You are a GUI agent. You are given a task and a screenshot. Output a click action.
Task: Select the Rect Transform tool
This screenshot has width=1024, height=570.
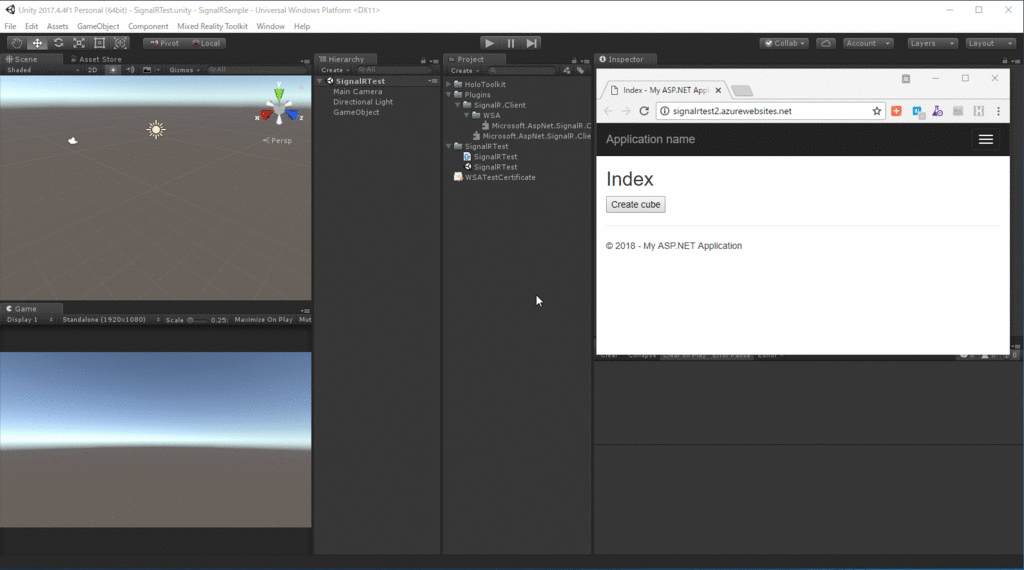(100, 43)
